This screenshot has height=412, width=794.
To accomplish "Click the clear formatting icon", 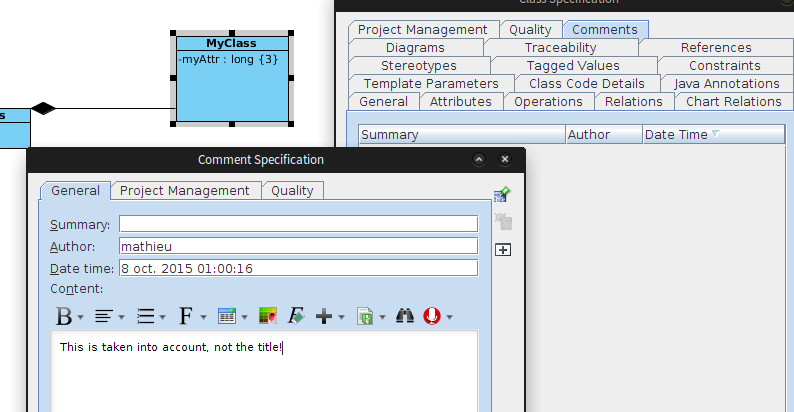I will (x=296, y=316).
